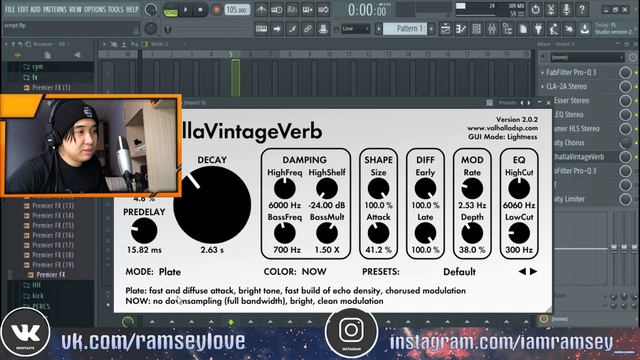Toggle the FabFilter Pro-Q 3 slot enable LED

pos(636,73)
